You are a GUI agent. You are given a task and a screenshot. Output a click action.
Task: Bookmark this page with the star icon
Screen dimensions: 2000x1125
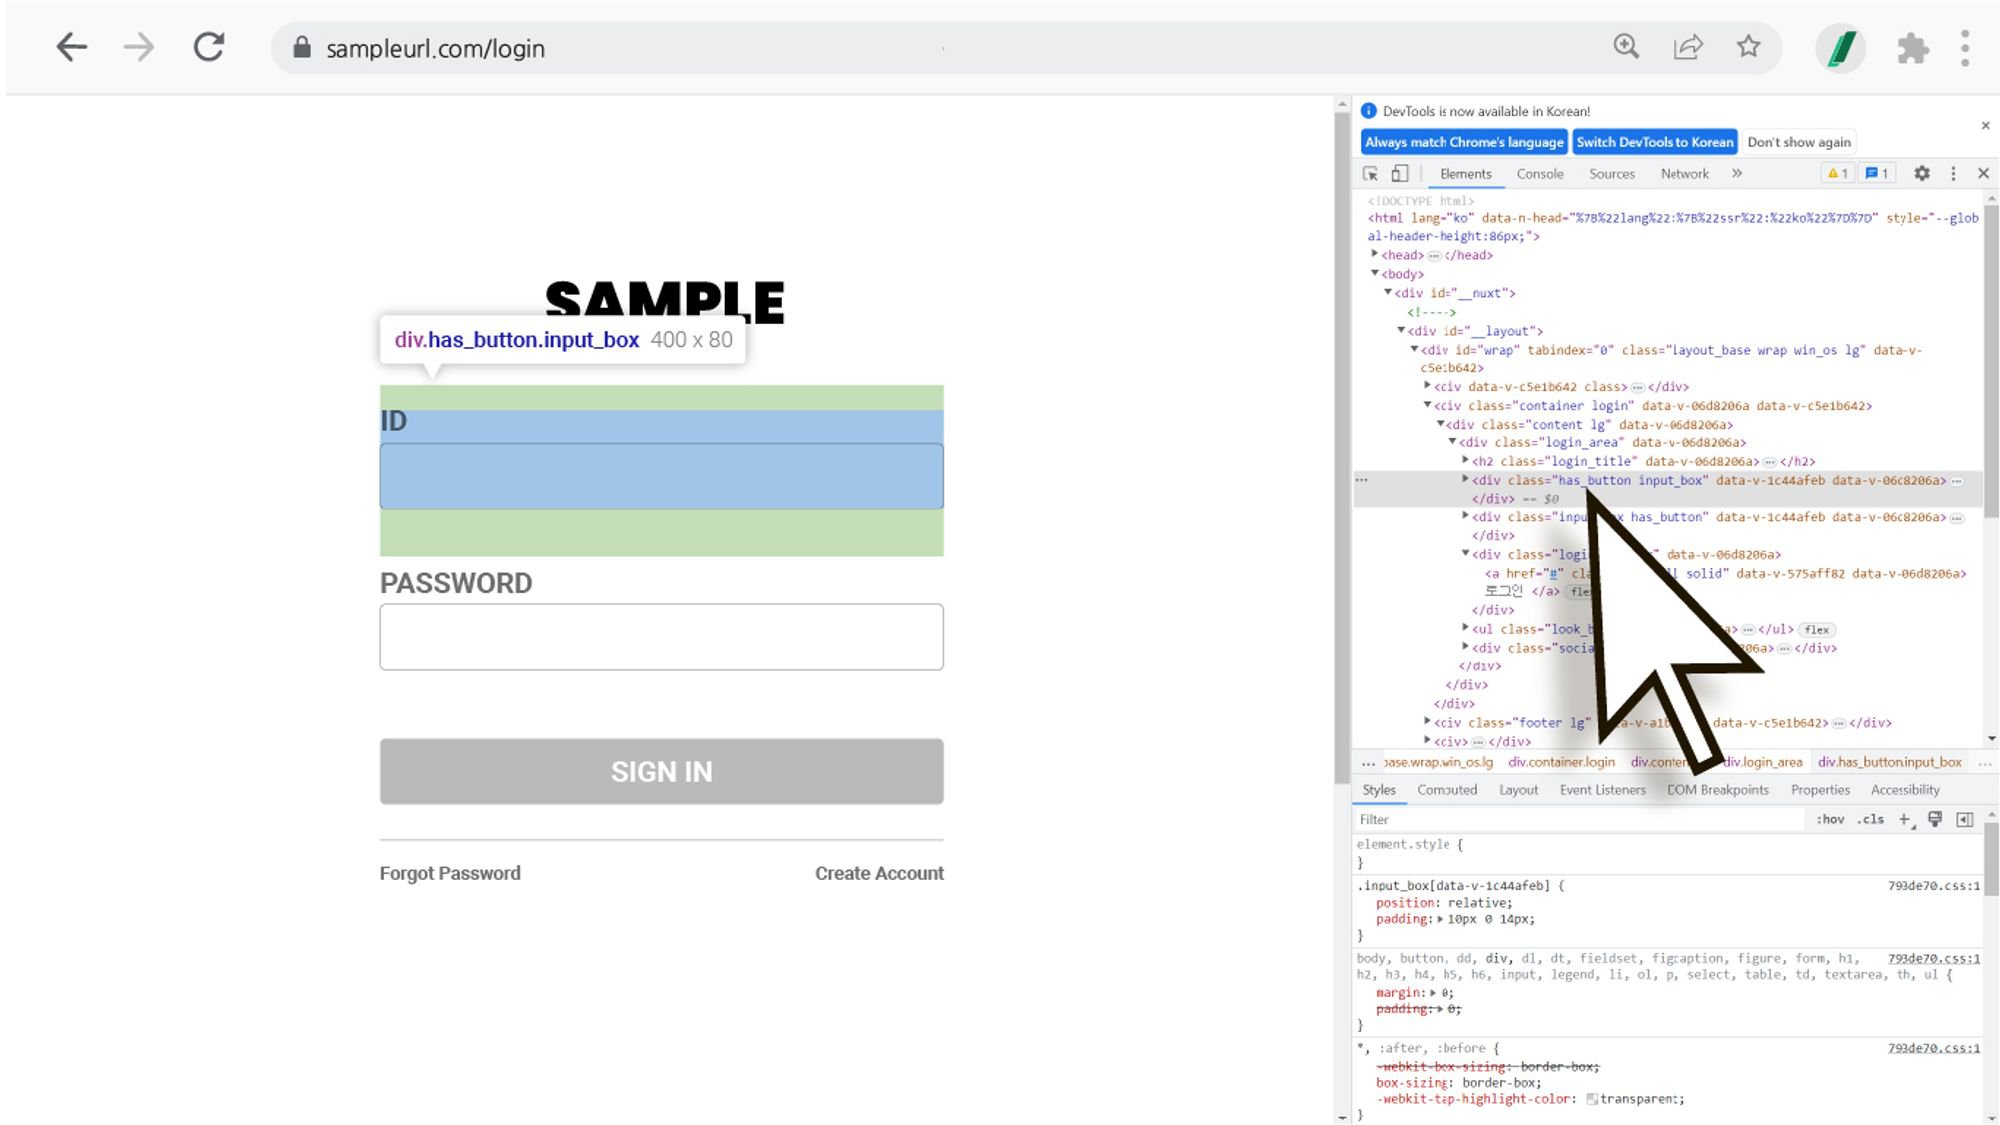[x=1748, y=47]
